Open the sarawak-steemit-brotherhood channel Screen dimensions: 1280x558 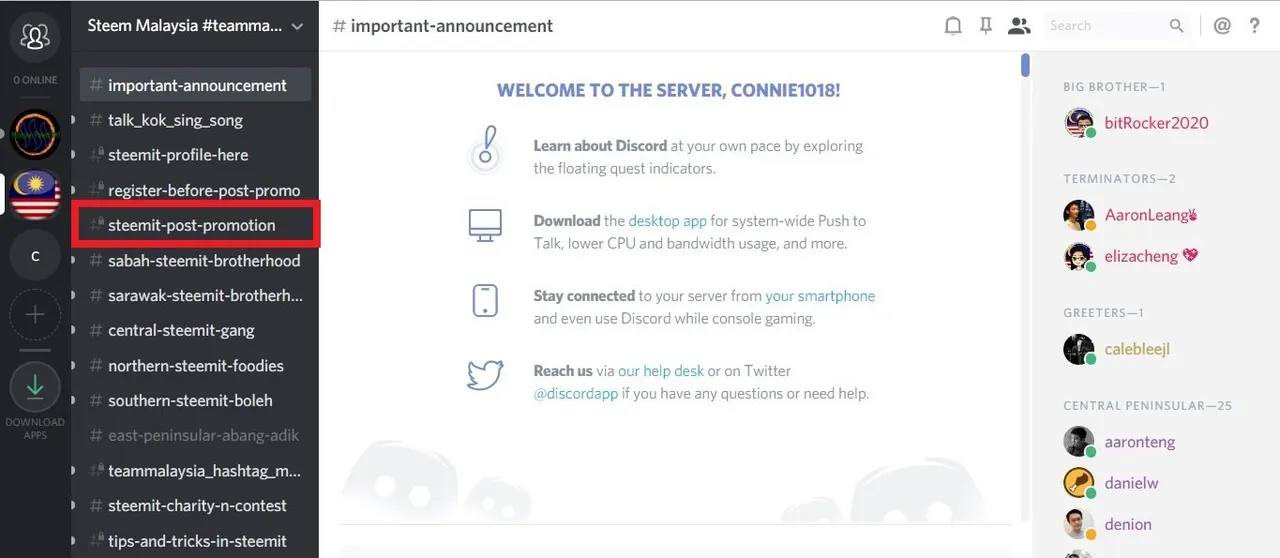[196, 295]
